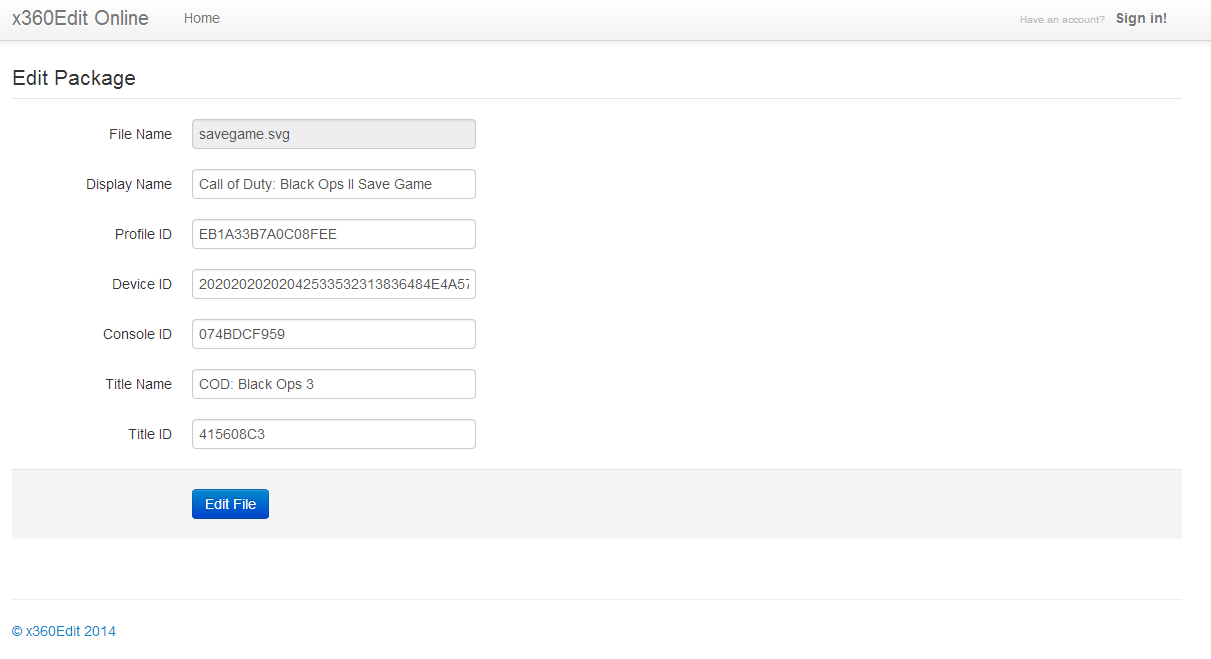Click the x360Edit Online brand link

[x=80, y=18]
